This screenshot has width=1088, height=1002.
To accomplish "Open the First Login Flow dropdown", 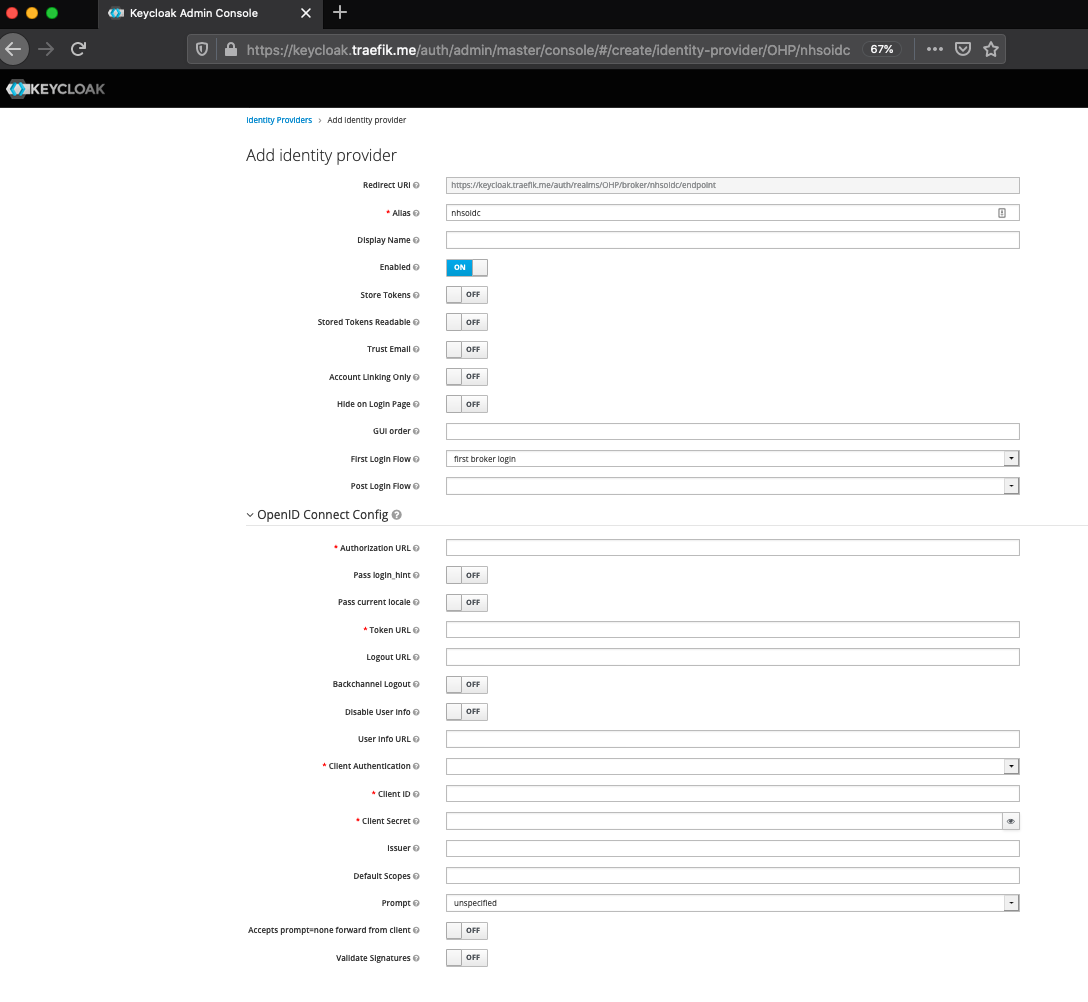I will pos(1010,458).
